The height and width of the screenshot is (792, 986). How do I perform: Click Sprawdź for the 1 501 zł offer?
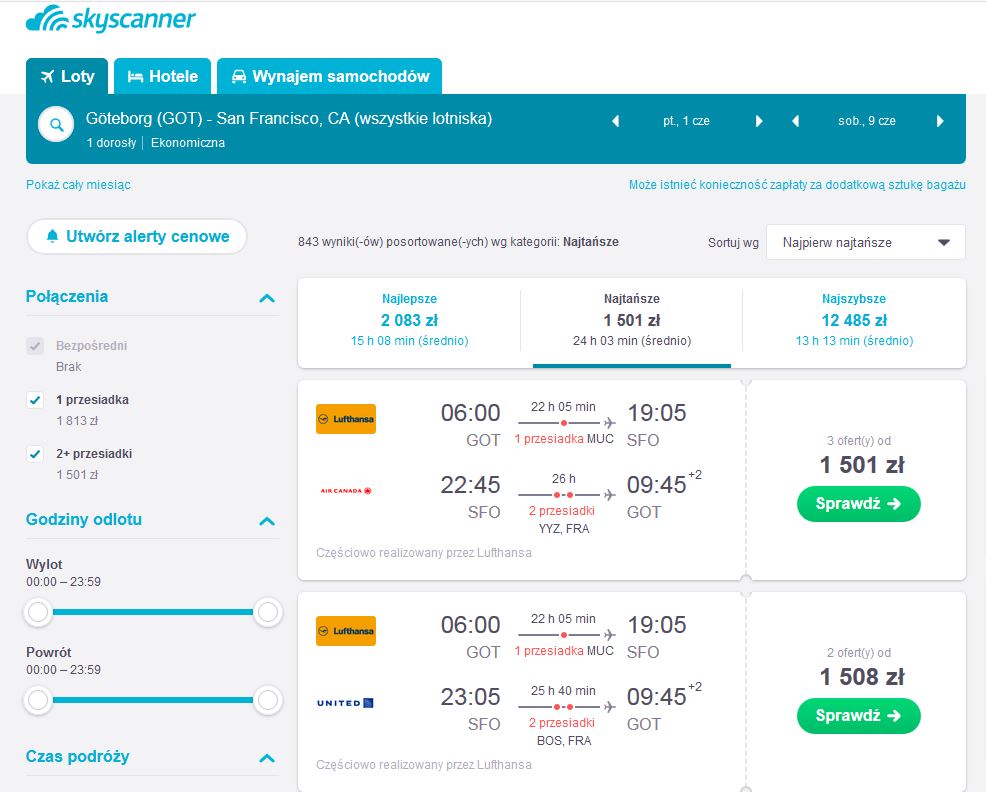click(858, 504)
